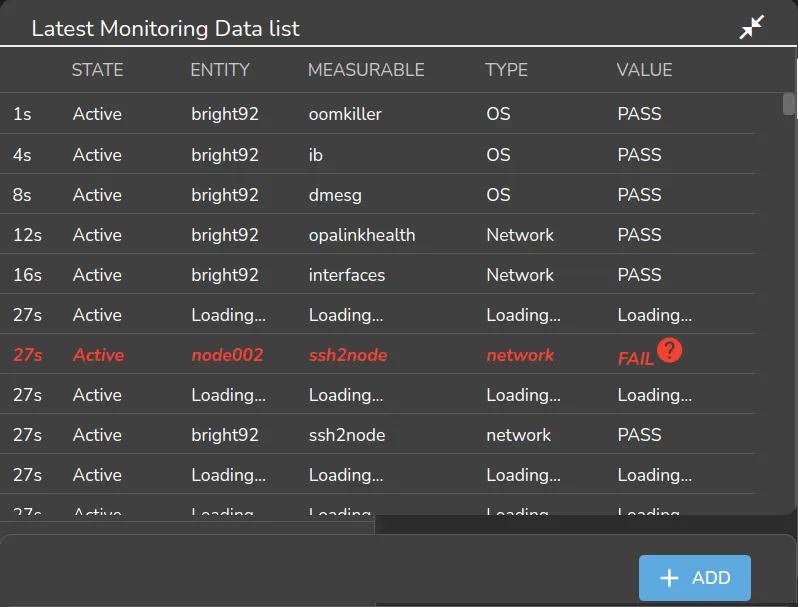This screenshot has height=607, width=798.
Task: Click Network type in opalinkhealth row
Action: point(520,235)
